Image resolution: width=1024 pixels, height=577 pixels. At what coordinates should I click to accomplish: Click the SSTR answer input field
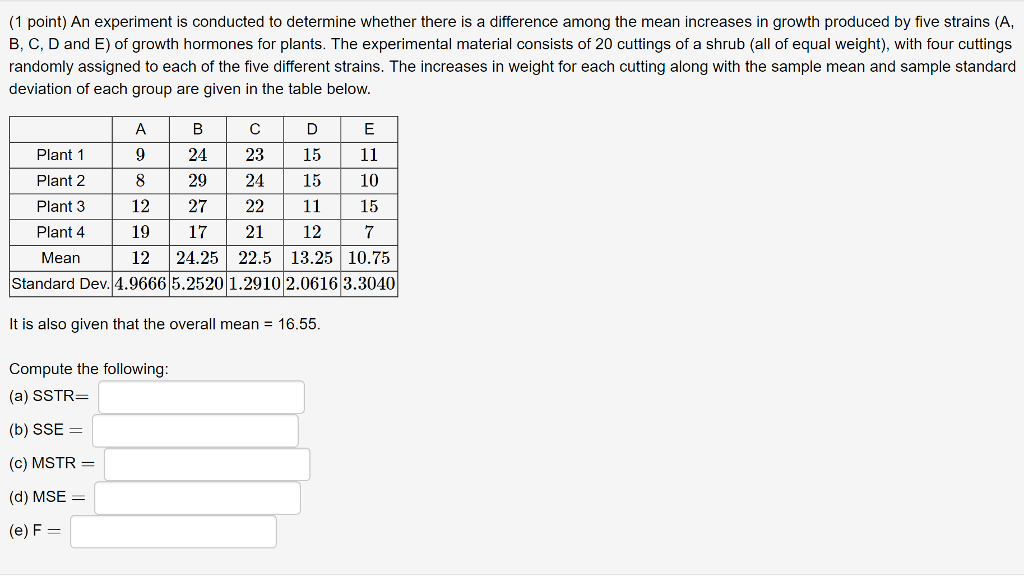click(200, 397)
